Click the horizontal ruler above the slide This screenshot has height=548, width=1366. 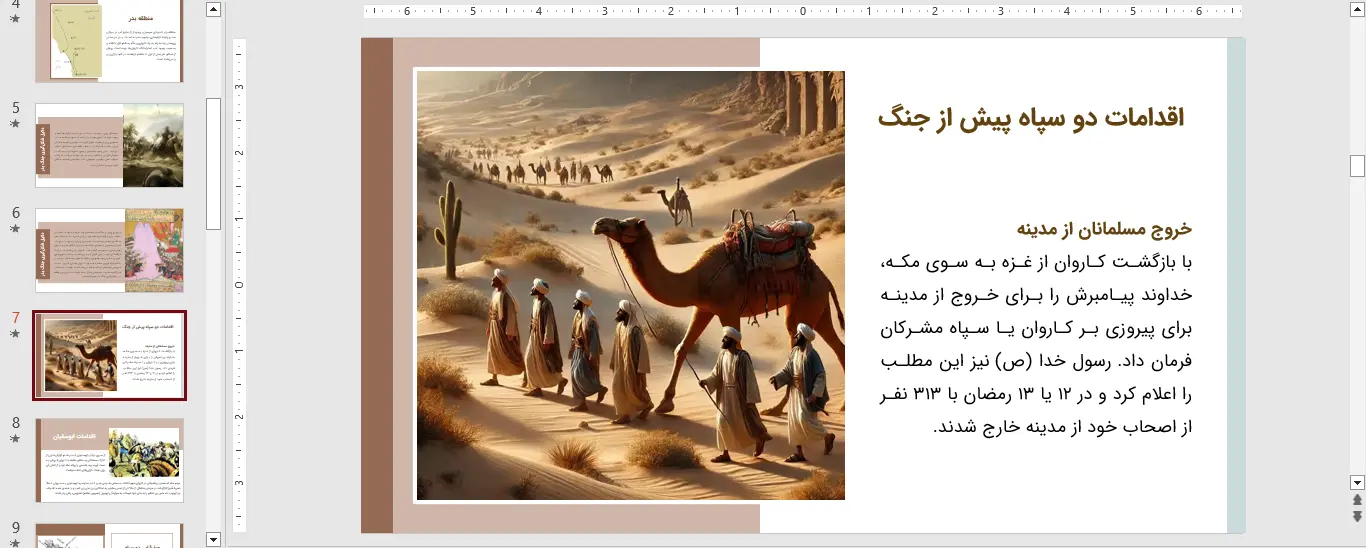click(804, 13)
